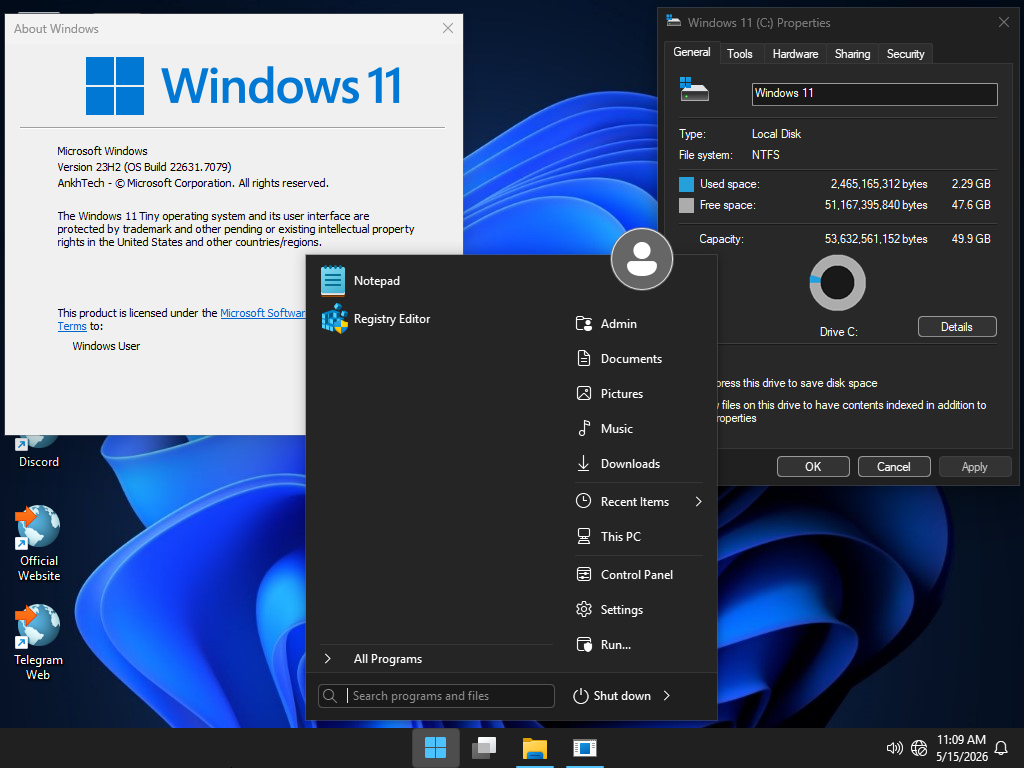The image size is (1024, 768).
Task: Open Task View on the taskbar
Action: point(485,748)
